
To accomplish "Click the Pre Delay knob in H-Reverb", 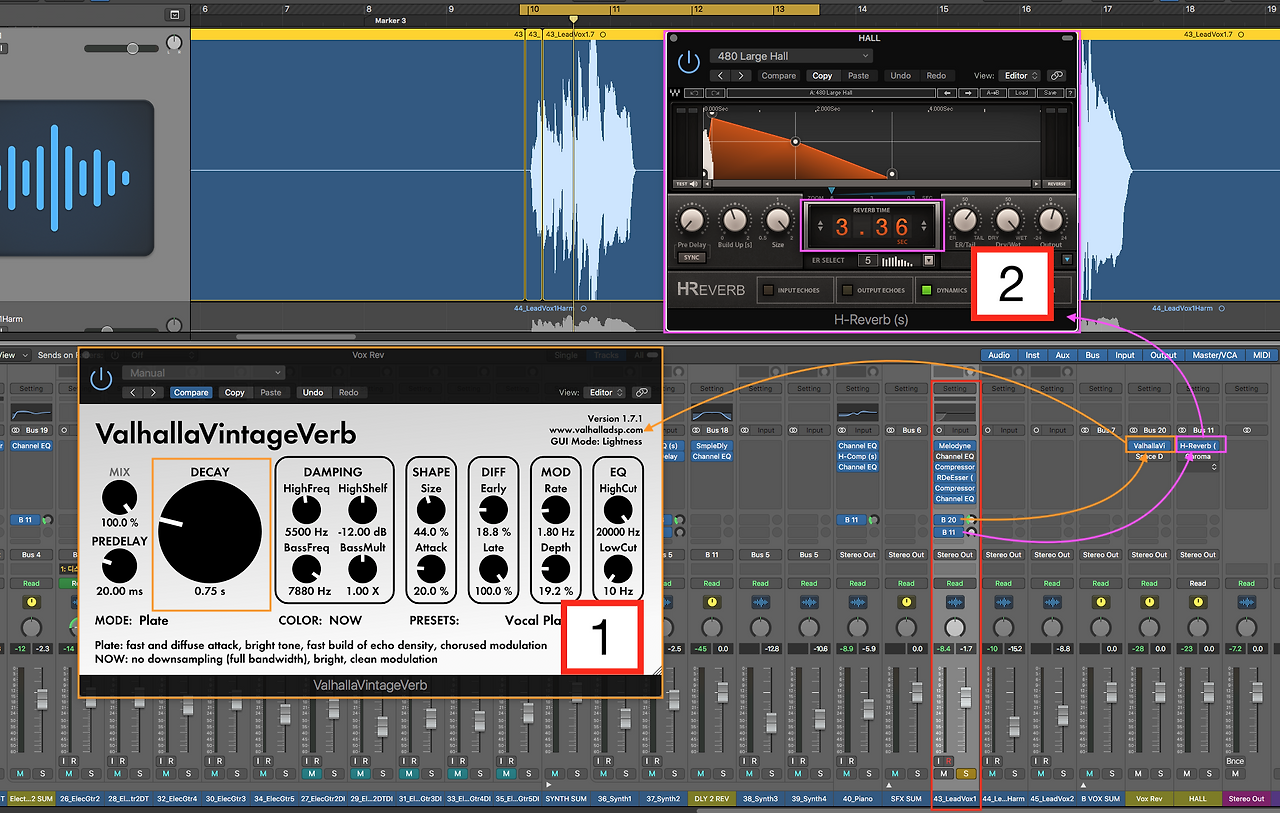I will click(x=690, y=218).
